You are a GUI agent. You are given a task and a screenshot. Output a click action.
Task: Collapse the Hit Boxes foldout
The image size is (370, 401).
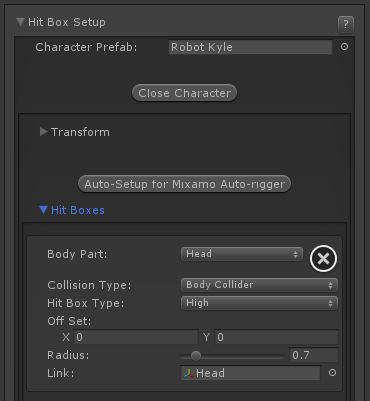tap(43, 210)
